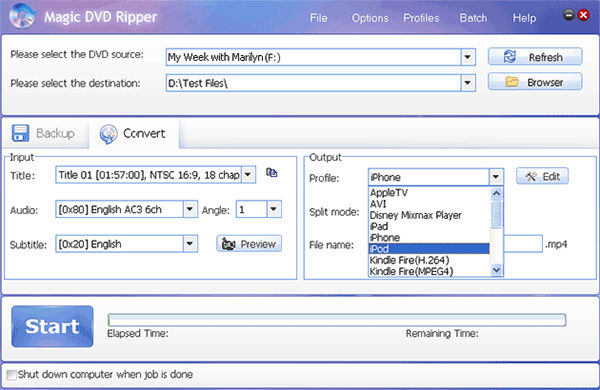
Task: Click the Edit profile tools button
Action: [542, 176]
